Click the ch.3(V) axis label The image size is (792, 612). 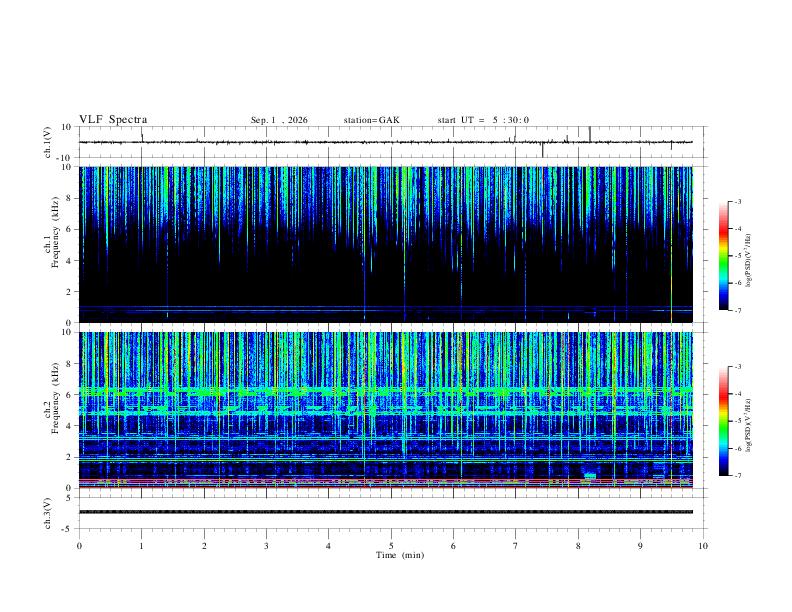coord(48,513)
